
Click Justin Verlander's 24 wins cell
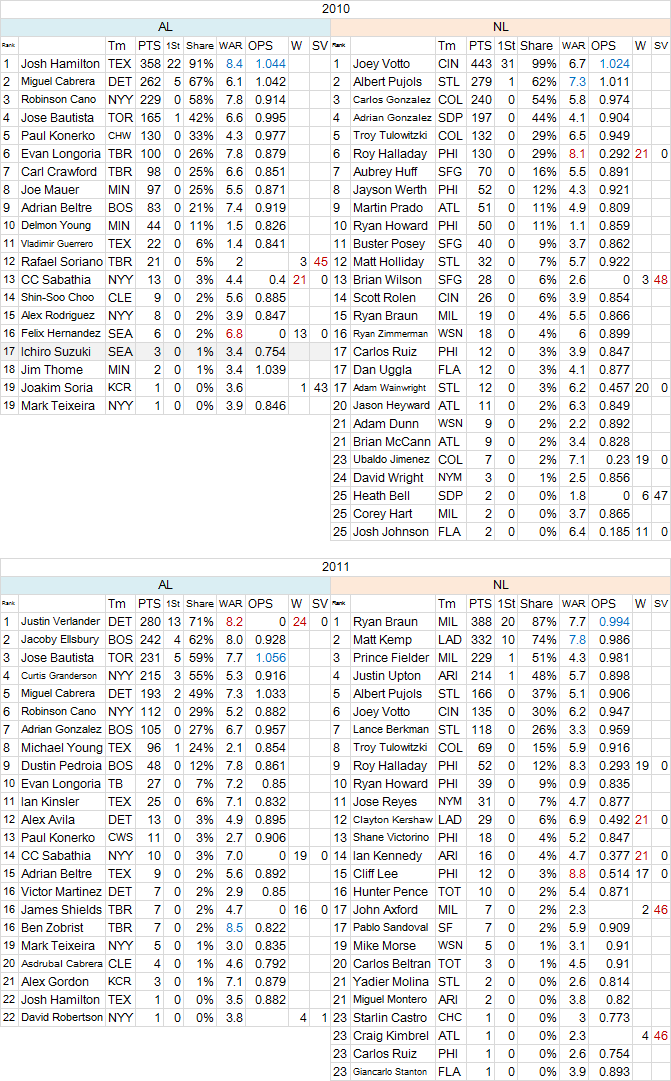click(299, 621)
